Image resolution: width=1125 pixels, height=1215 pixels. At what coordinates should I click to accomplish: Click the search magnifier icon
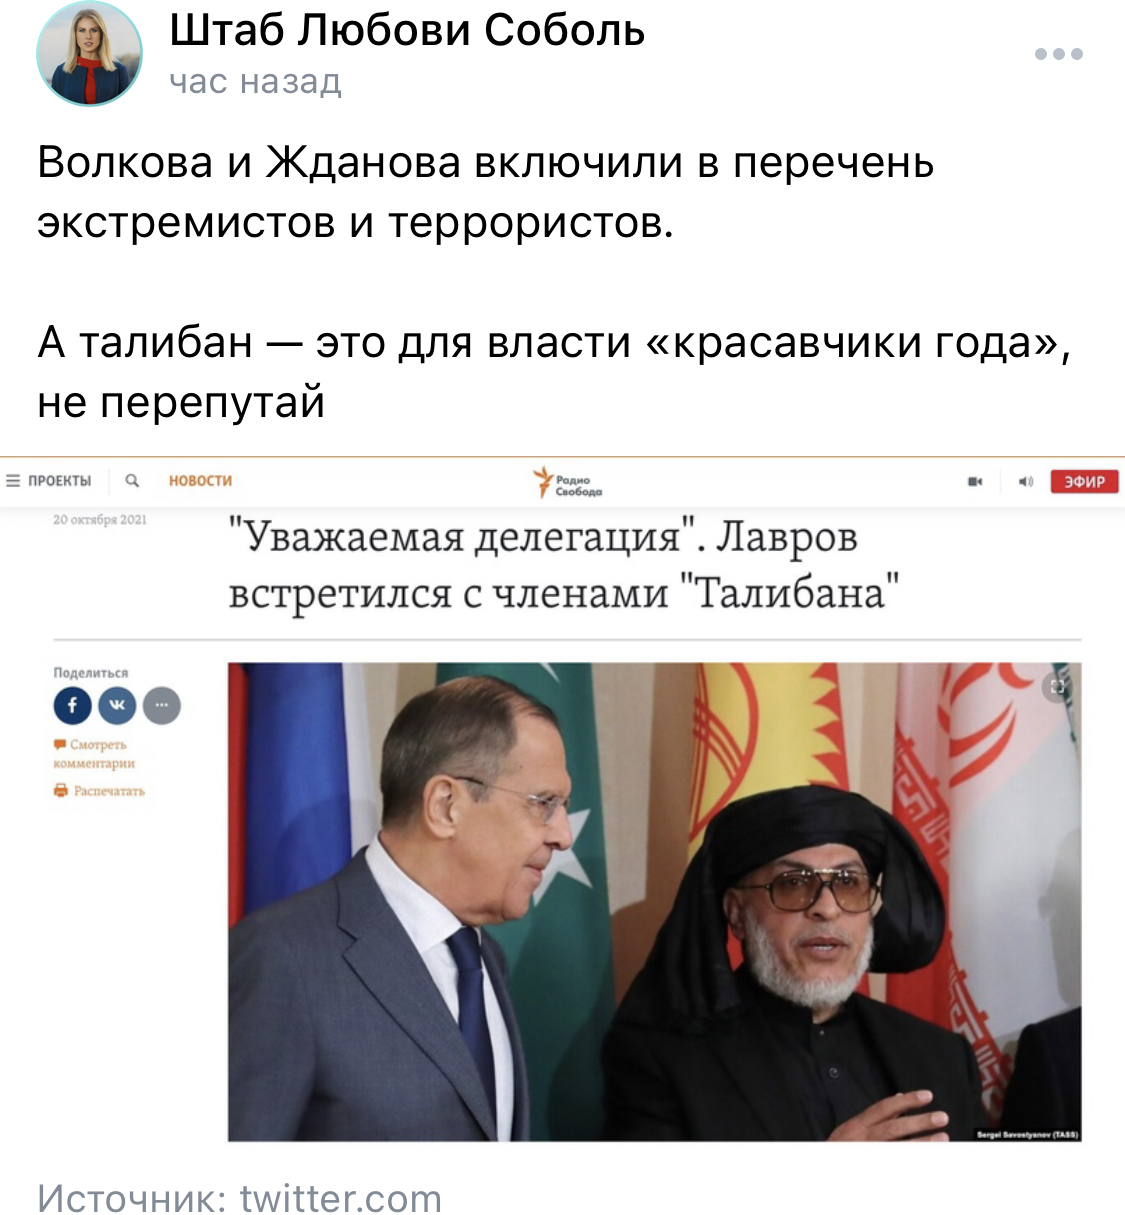(132, 481)
